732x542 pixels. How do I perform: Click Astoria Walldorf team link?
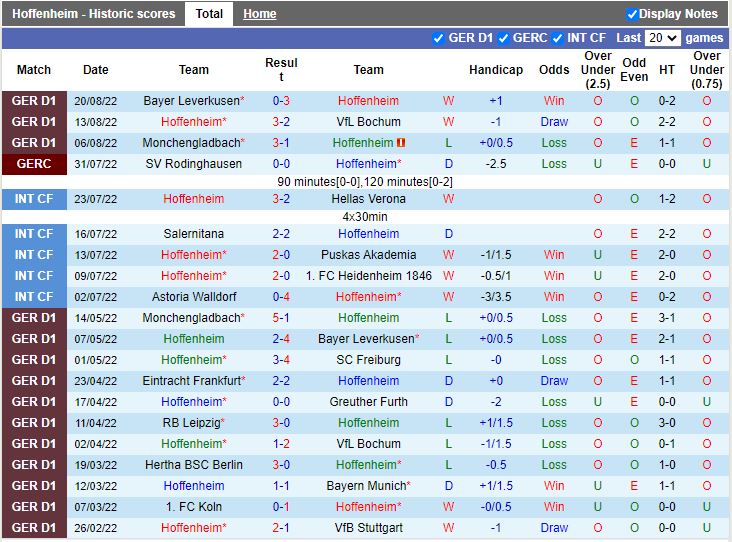194,297
